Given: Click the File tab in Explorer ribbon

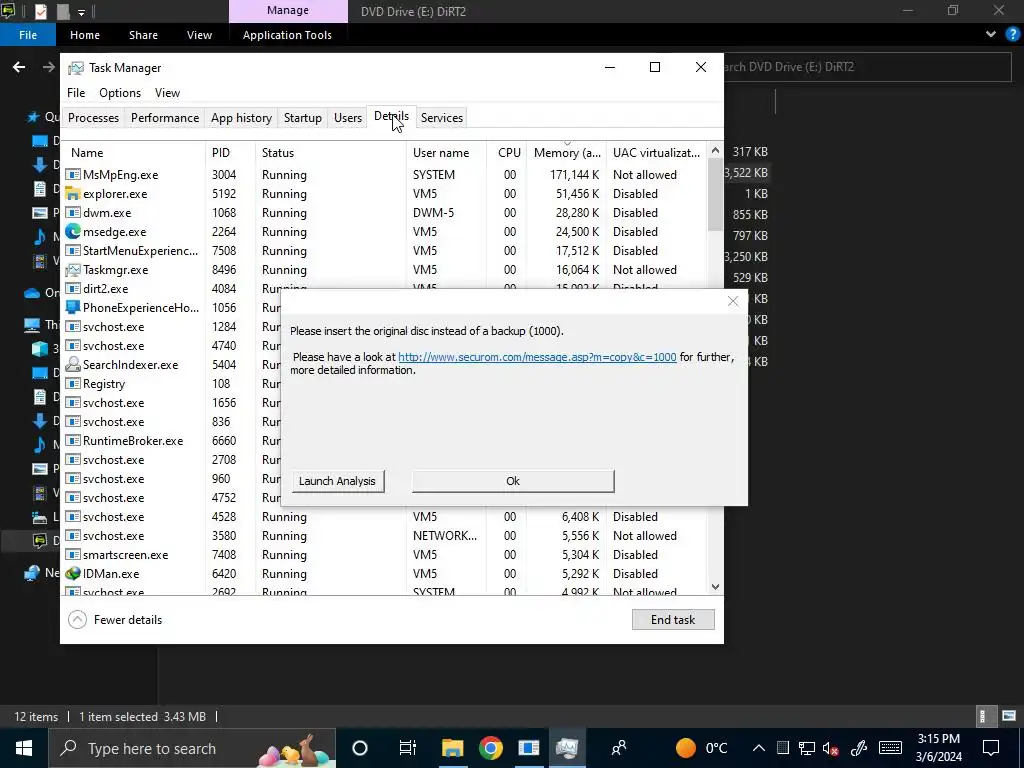Looking at the screenshot, I should point(28,35).
